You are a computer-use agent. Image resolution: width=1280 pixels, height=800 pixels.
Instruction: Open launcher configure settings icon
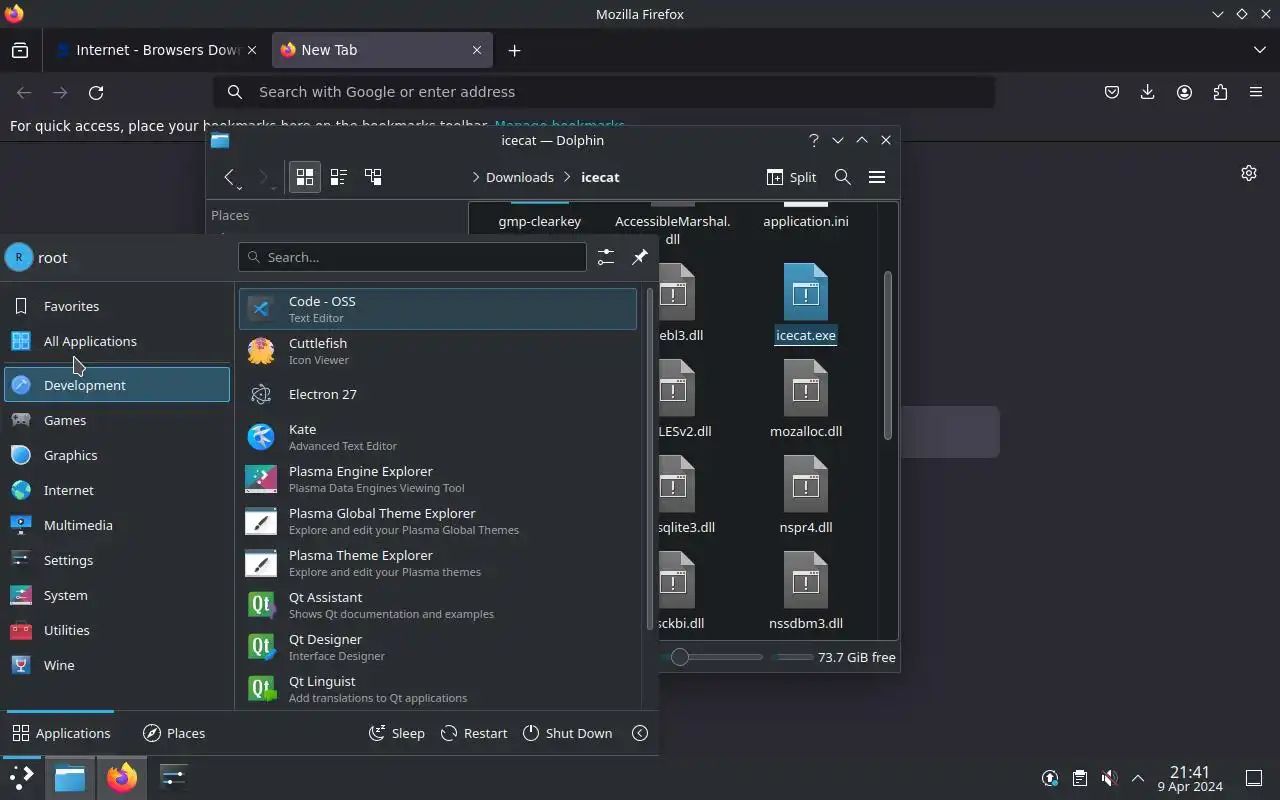coord(606,257)
